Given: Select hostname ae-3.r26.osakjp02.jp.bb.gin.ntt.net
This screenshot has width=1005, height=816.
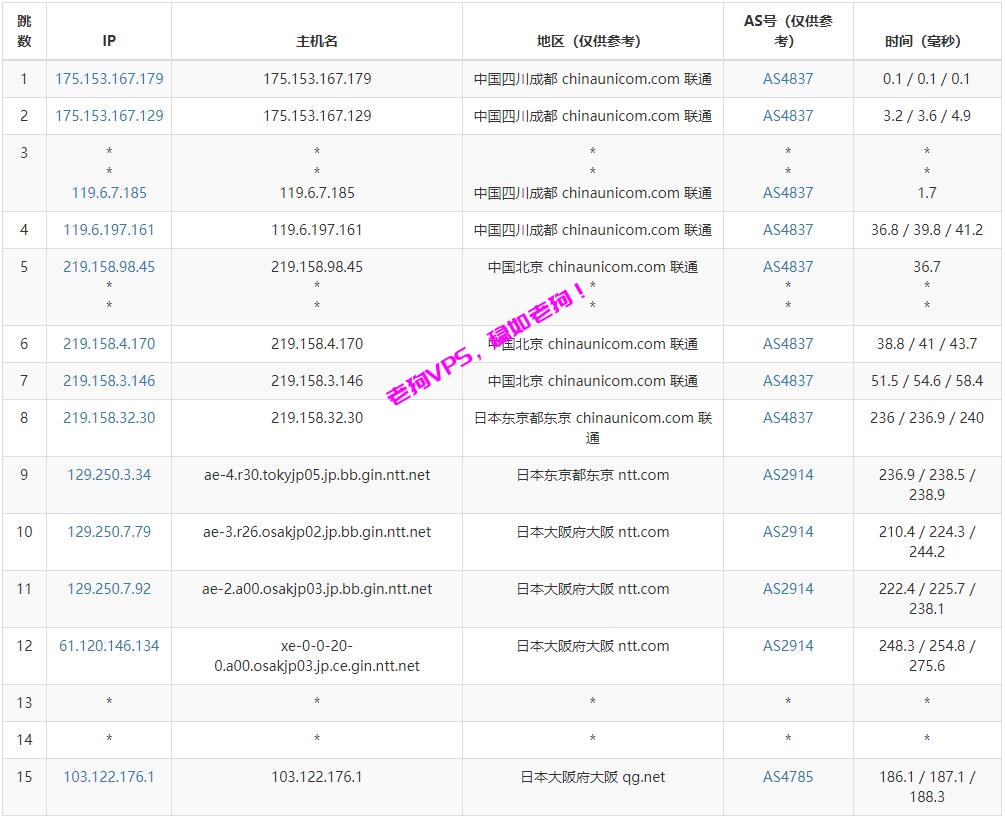Looking at the screenshot, I should 317,532.
